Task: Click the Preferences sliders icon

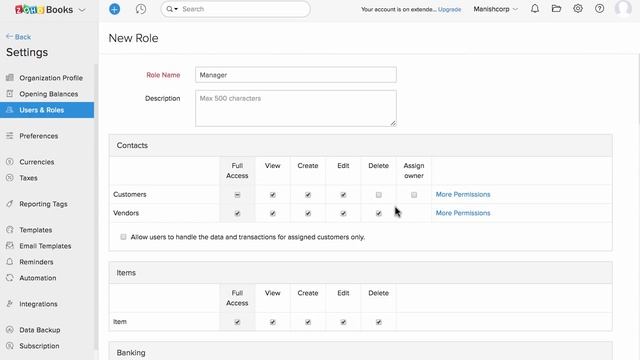Action: pos(10,136)
